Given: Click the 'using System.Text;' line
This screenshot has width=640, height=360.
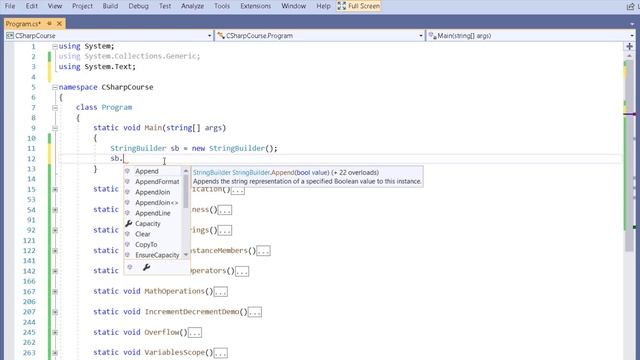Looking at the screenshot, I should (x=97, y=67).
